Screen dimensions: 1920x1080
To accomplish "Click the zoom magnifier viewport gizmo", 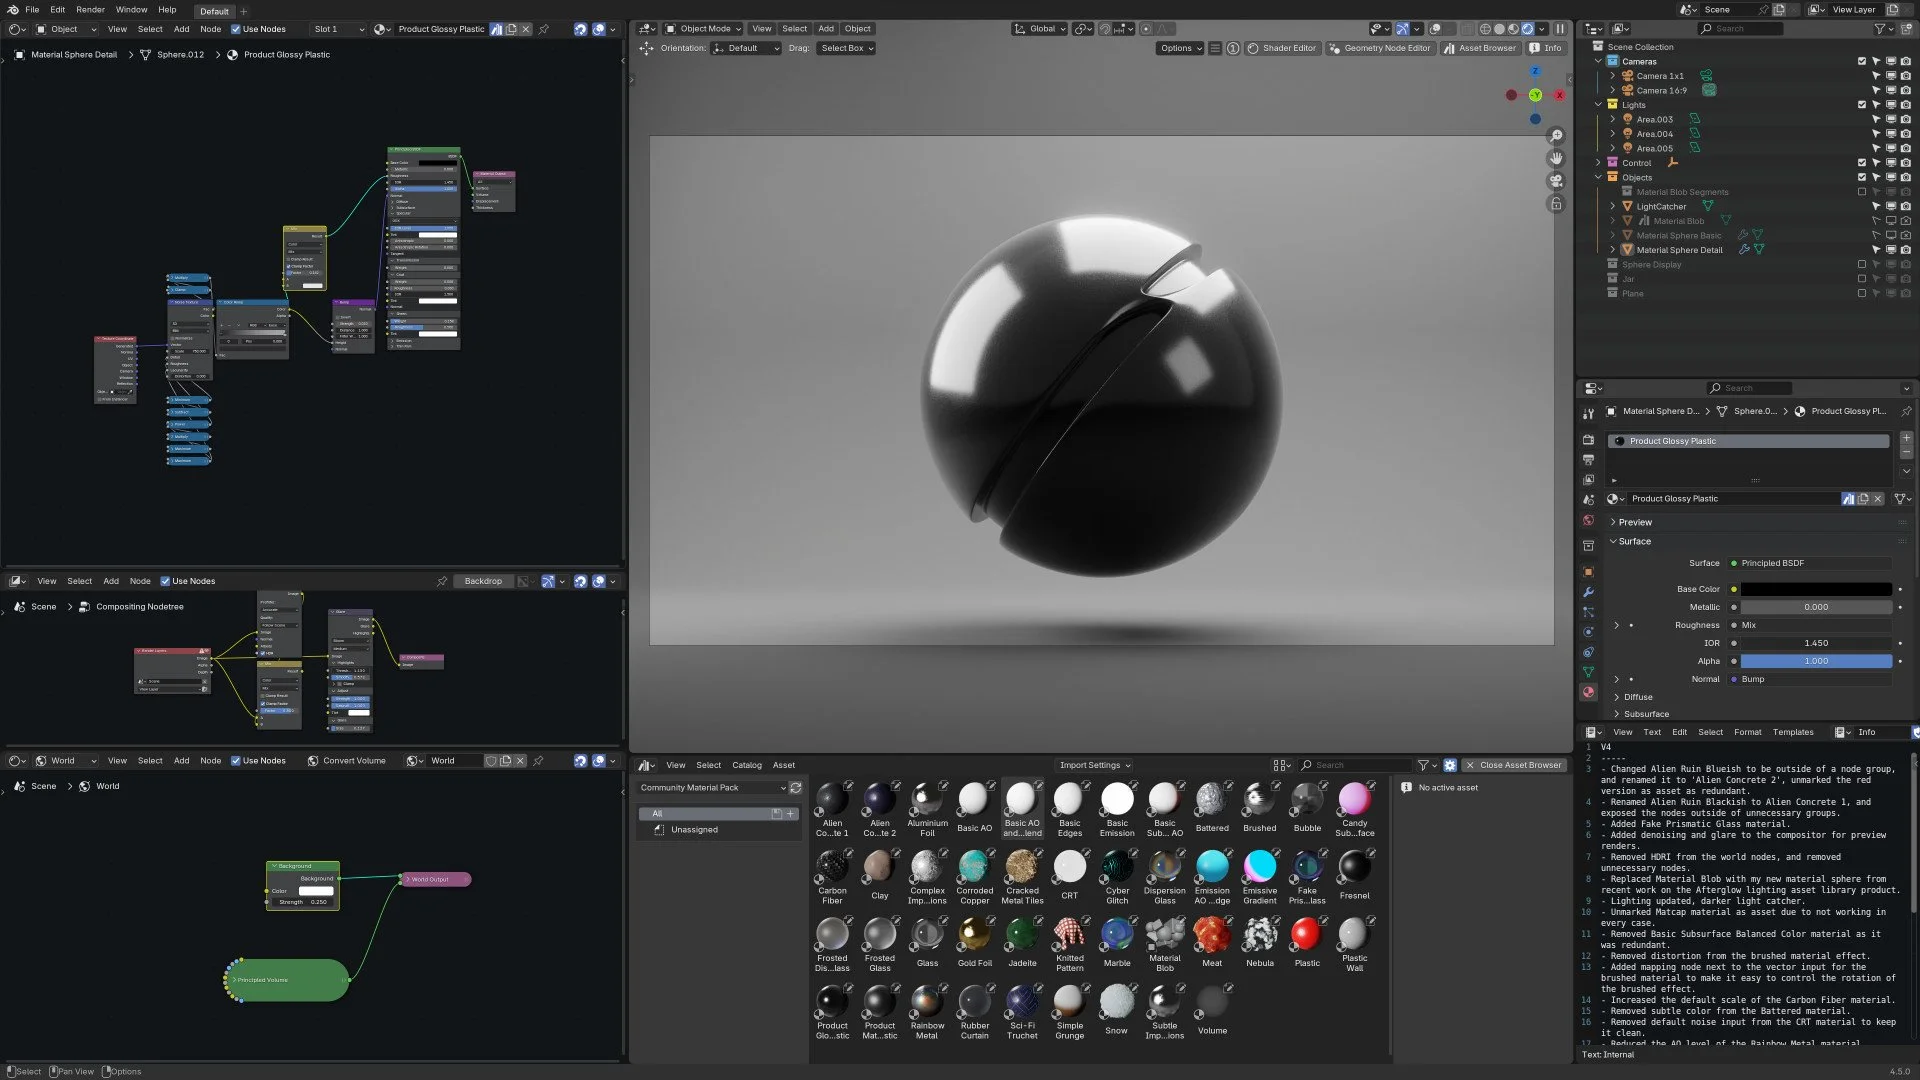I will (1556, 135).
